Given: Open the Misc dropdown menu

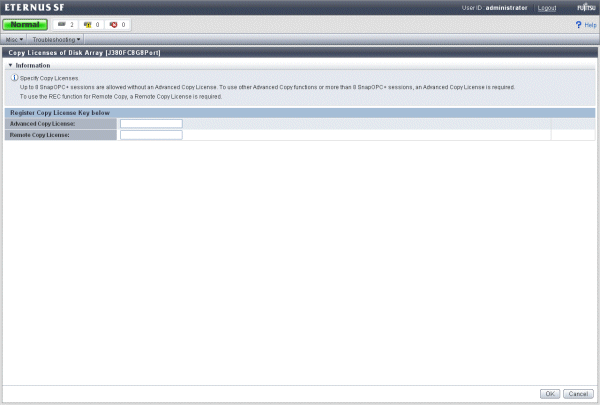Looking at the screenshot, I should click(14, 39).
